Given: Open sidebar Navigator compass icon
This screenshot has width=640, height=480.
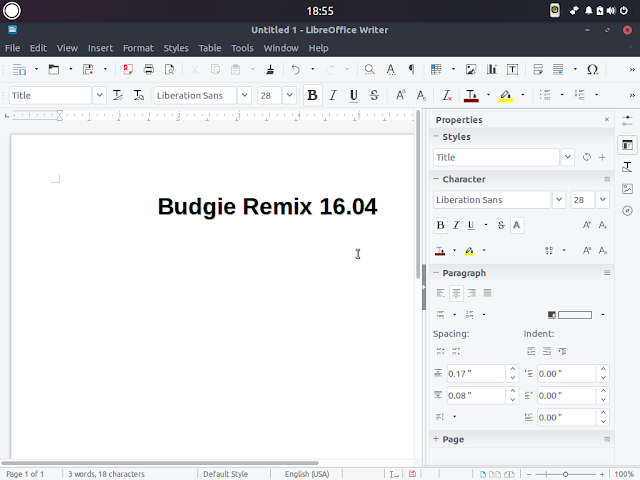Looking at the screenshot, I should pos(627,211).
